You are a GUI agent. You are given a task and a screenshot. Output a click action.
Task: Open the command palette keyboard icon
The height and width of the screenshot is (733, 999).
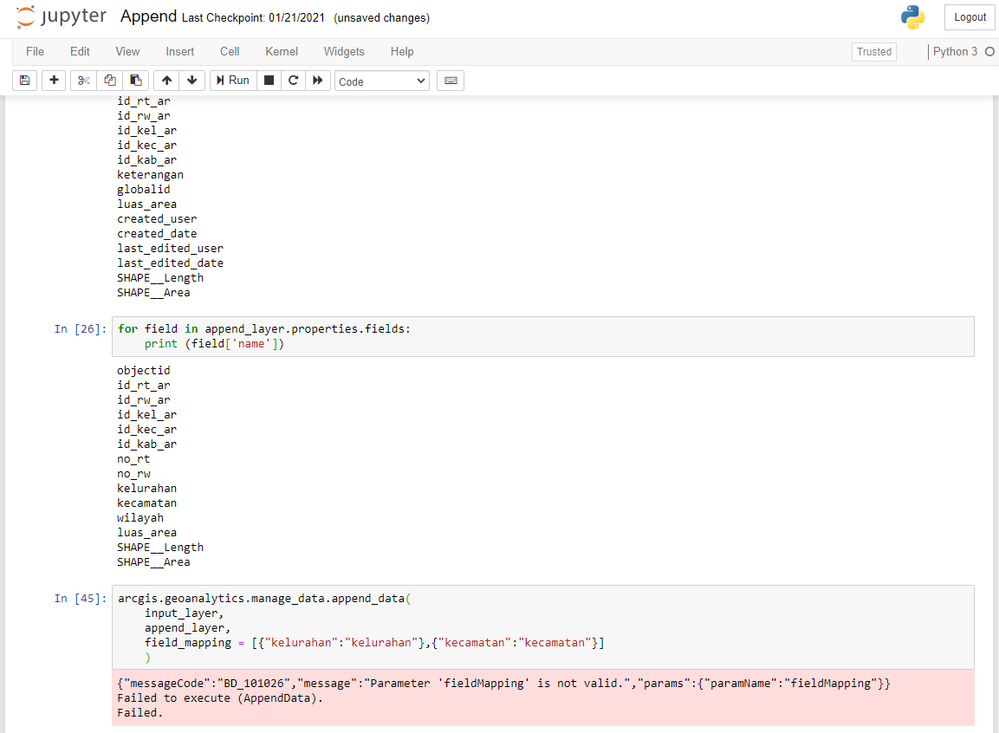point(450,80)
